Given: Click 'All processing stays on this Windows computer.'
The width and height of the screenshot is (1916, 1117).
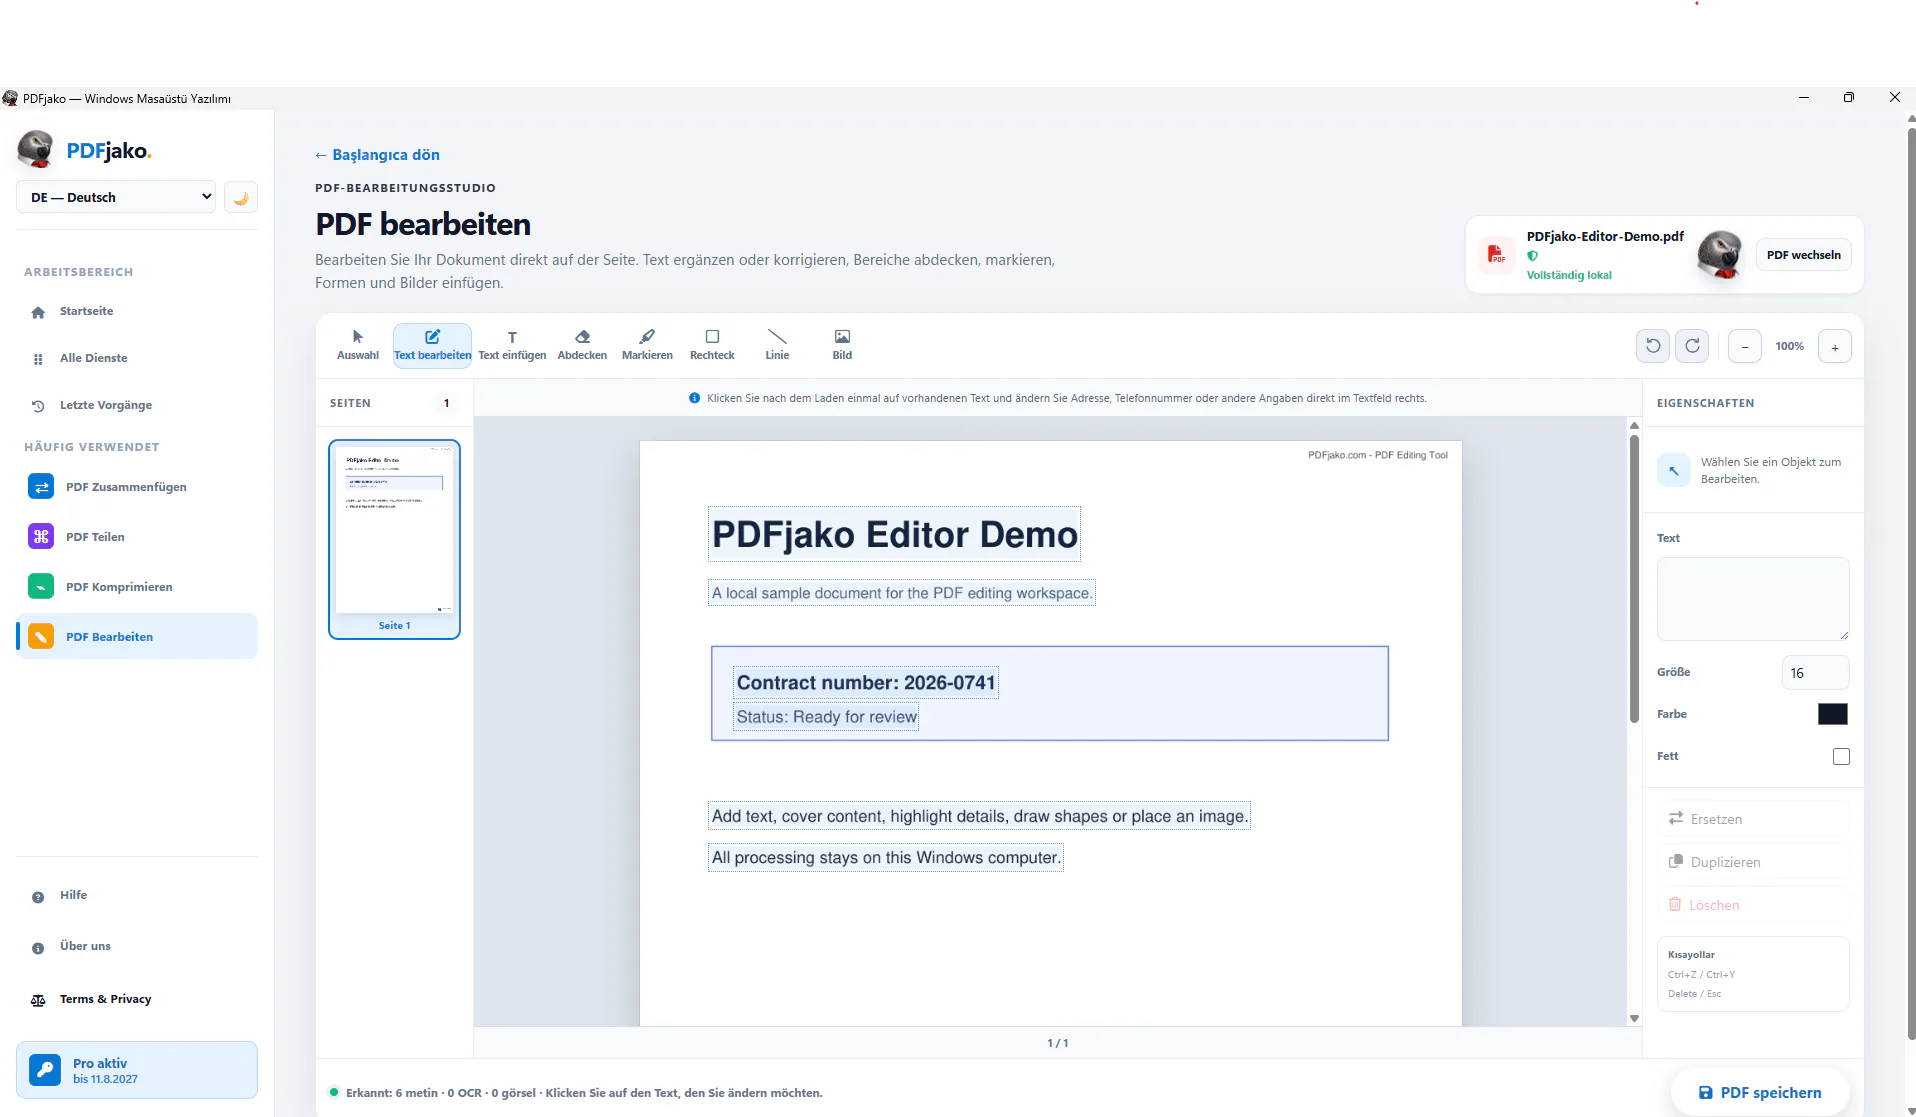Looking at the screenshot, I should click(886, 858).
